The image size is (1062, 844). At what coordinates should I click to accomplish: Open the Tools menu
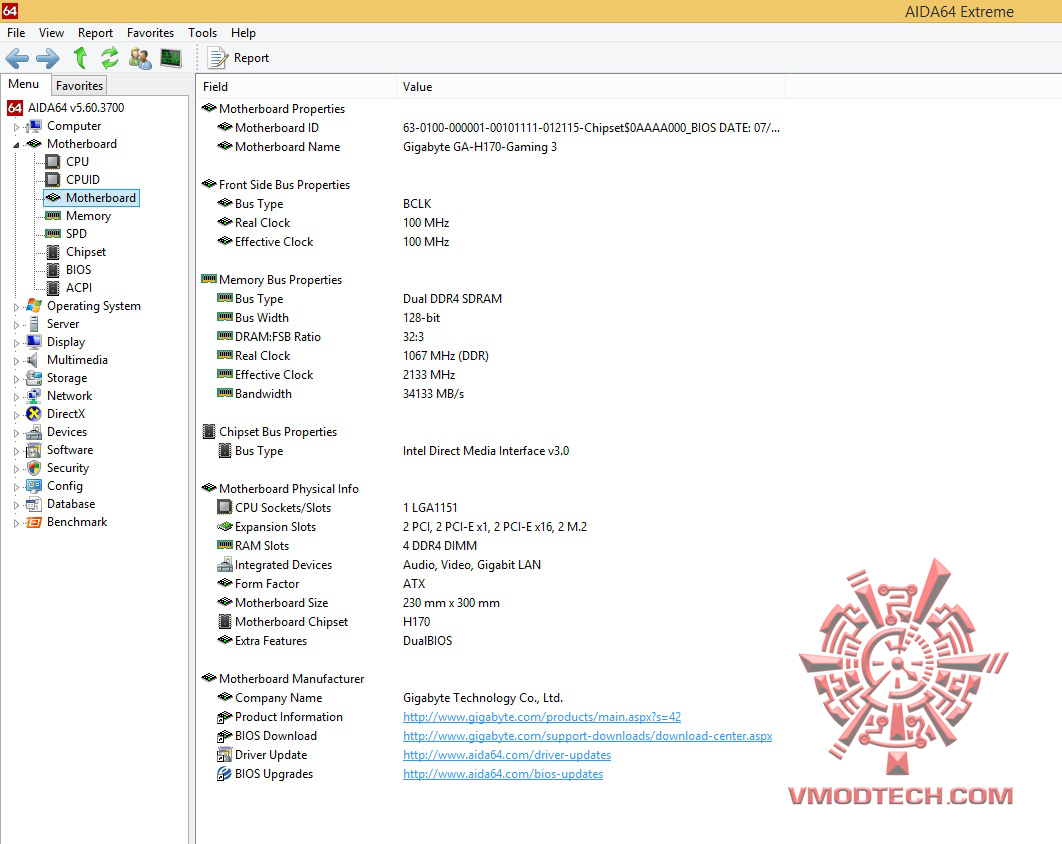point(203,33)
